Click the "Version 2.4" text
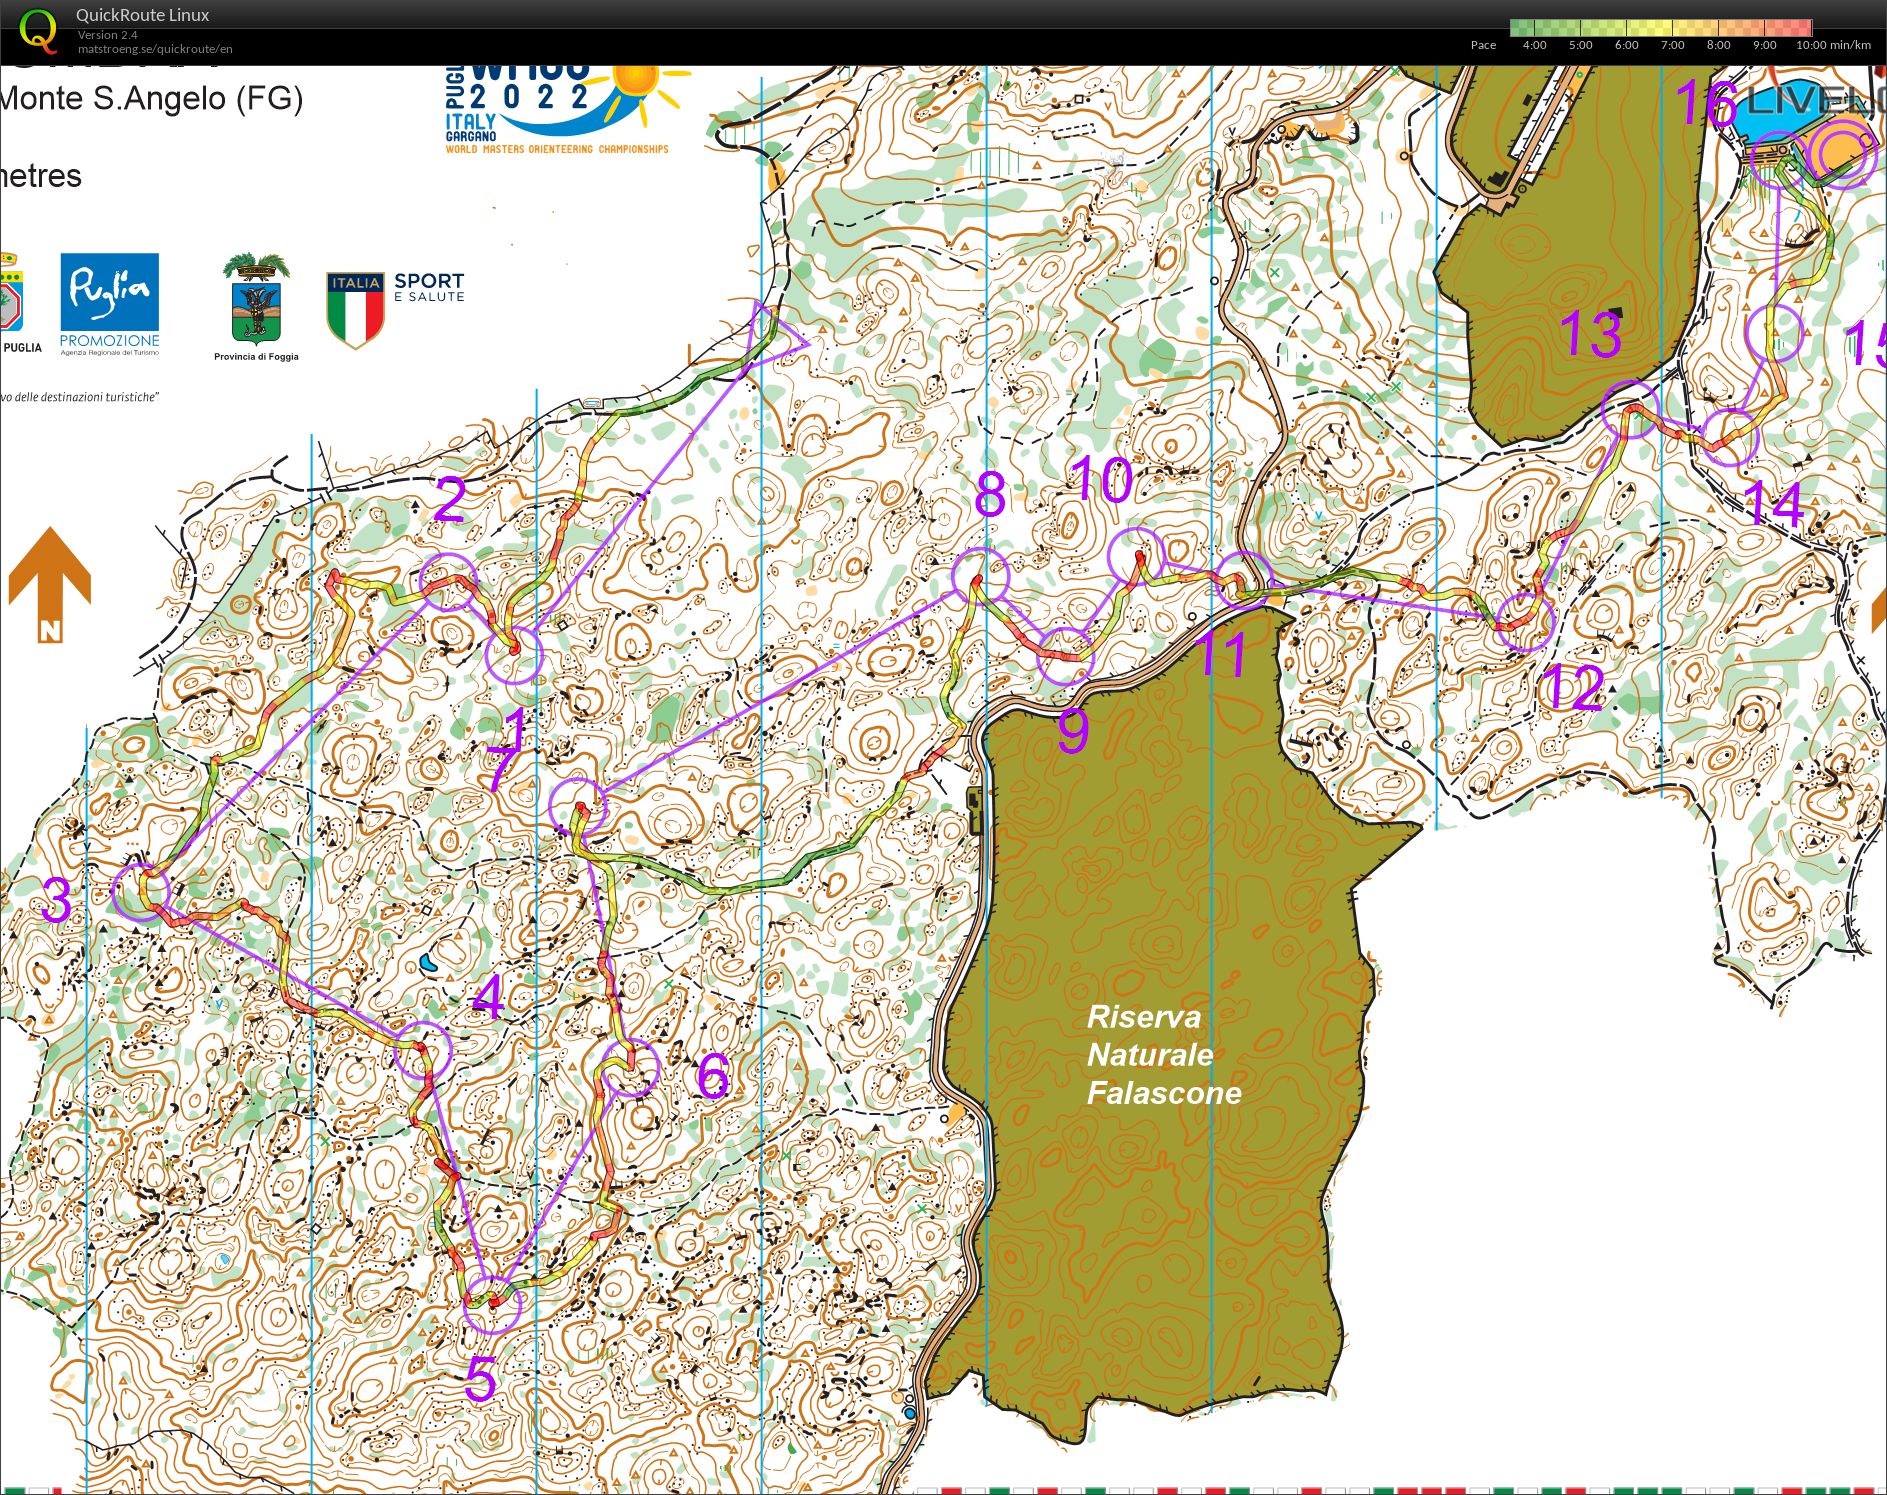This screenshot has width=1887, height=1495. pyautogui.click(x=108, y=35)
